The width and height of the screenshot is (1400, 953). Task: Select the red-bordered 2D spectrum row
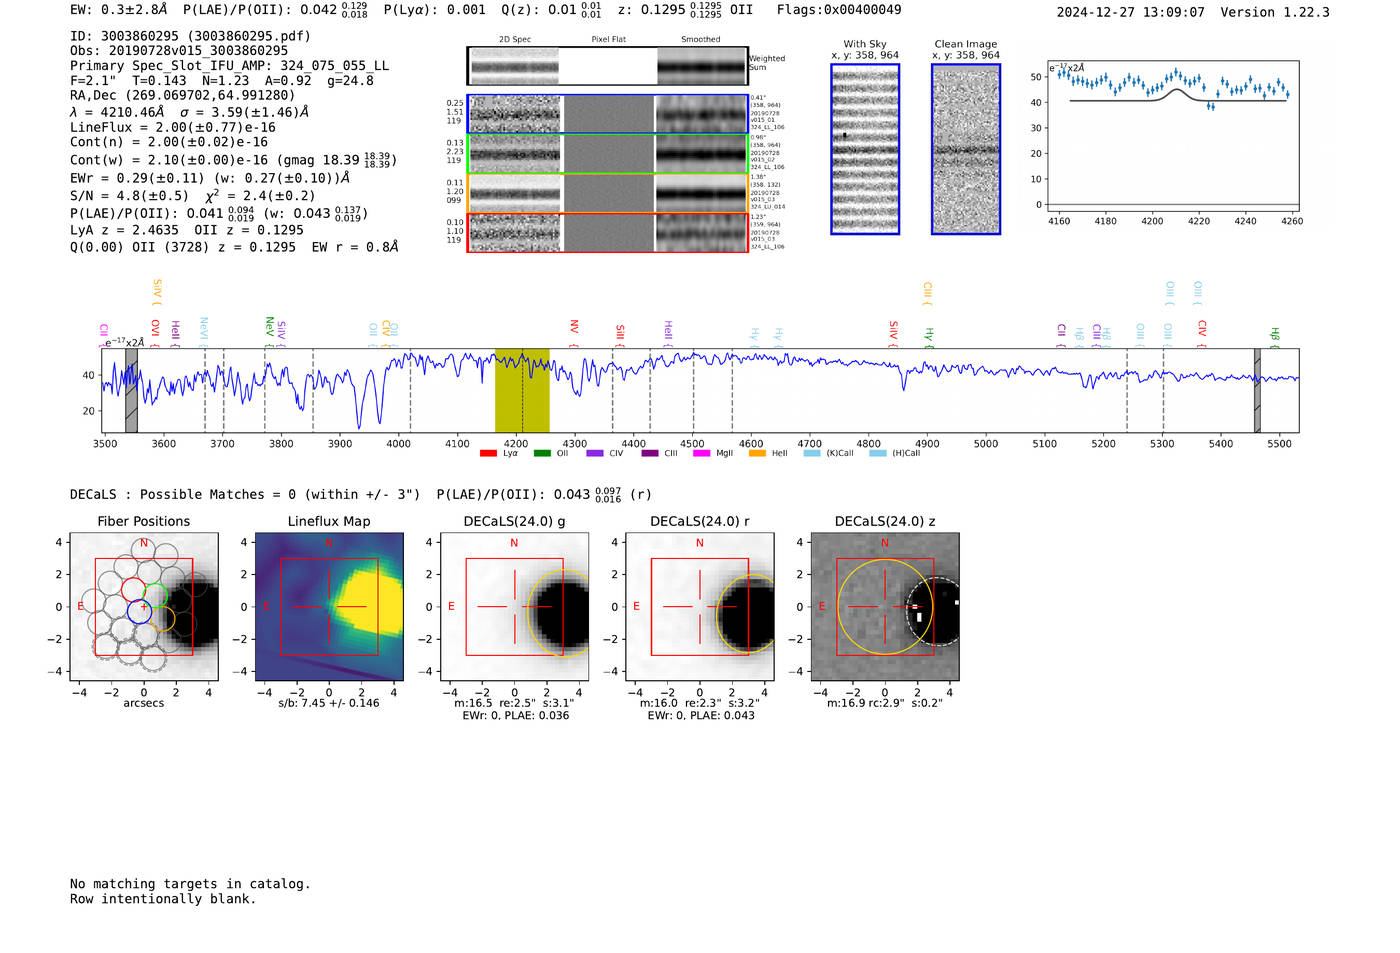tap(607, 232)
